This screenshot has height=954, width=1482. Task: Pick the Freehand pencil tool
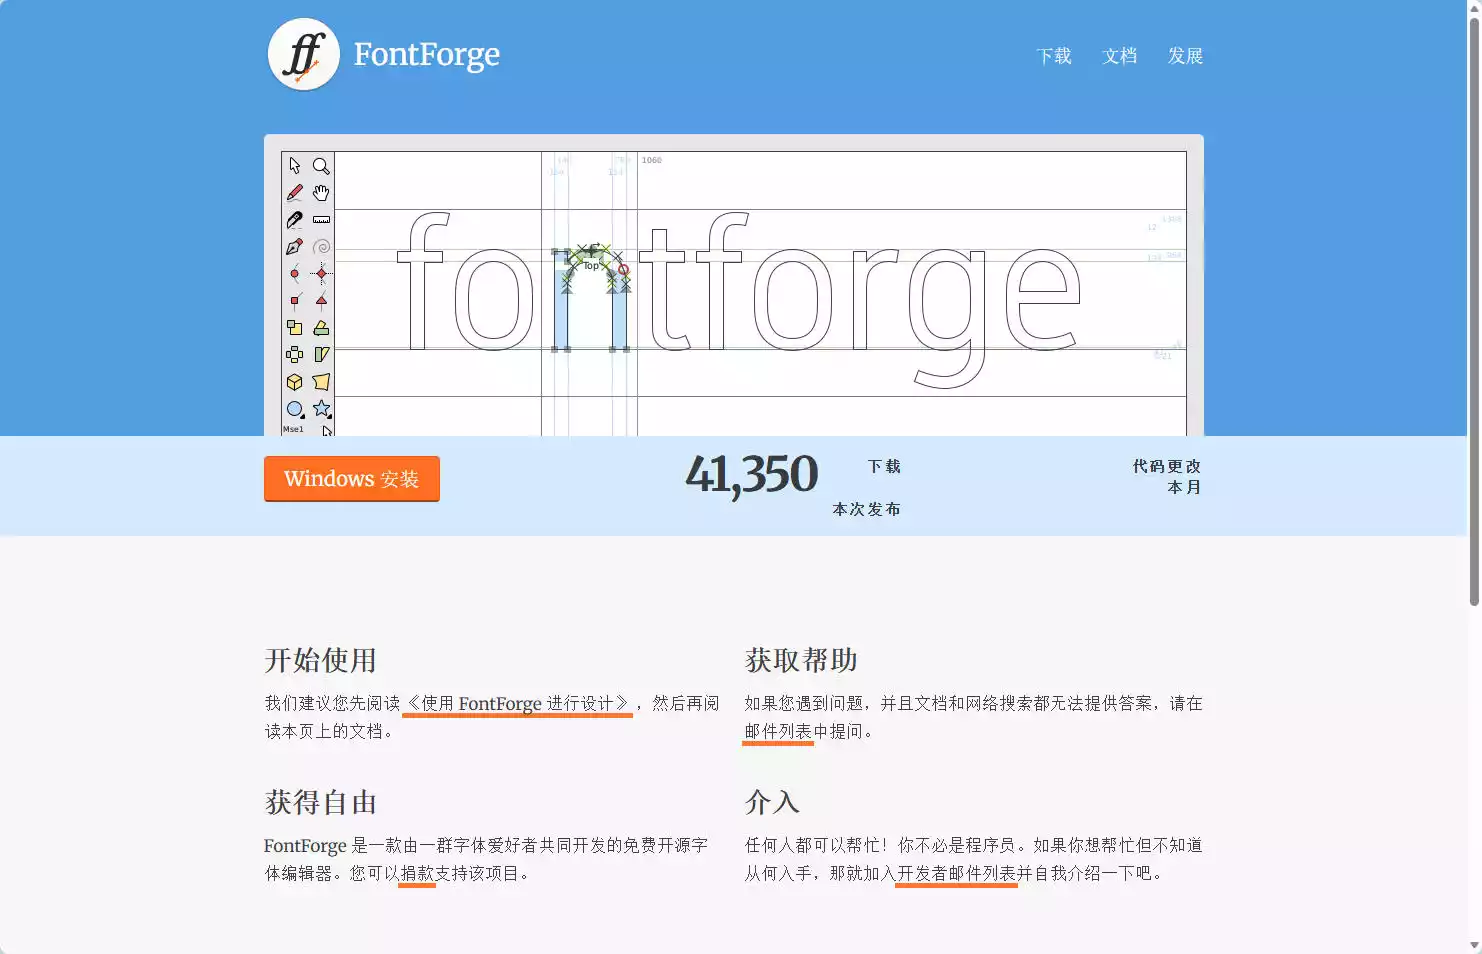(x=295, y=192)
